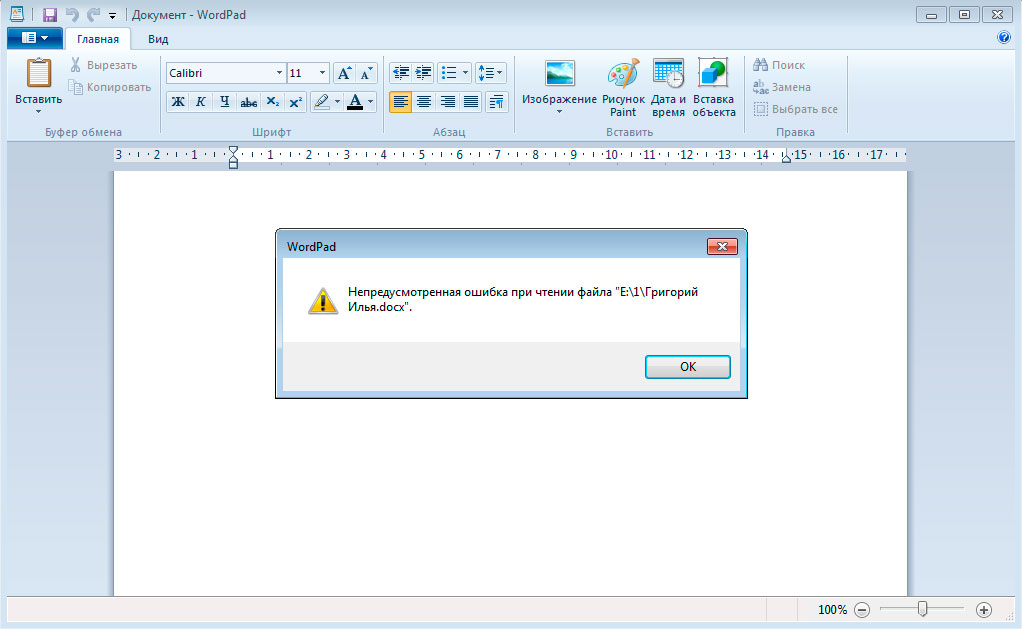The width and height of the screenshot is (1022, 629).
Task: Click the 100% zoom level text
Action: [x=832, y=609]
